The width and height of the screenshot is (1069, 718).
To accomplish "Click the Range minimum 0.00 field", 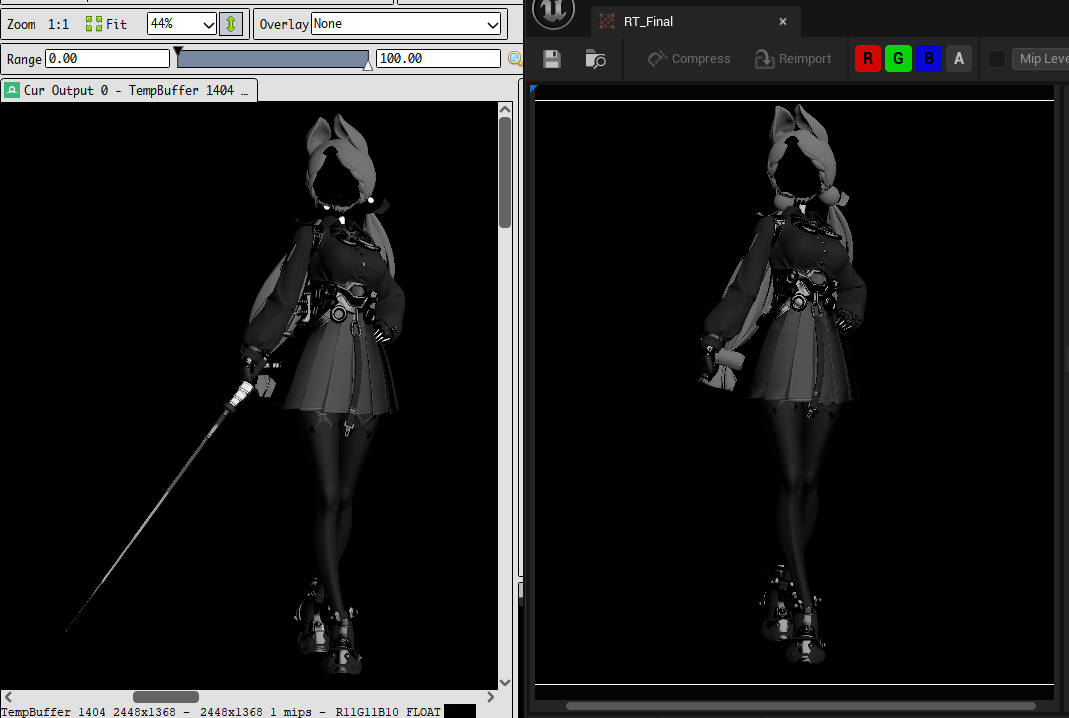I will [107, 59].
